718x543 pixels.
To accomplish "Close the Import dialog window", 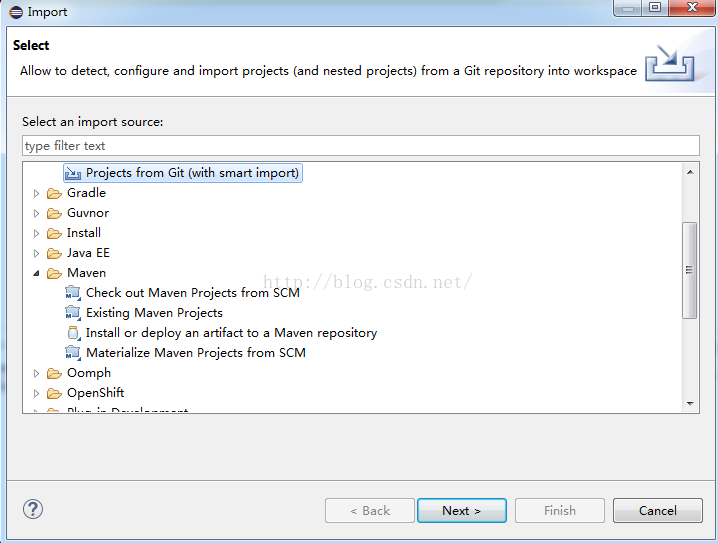I will 692,7.
